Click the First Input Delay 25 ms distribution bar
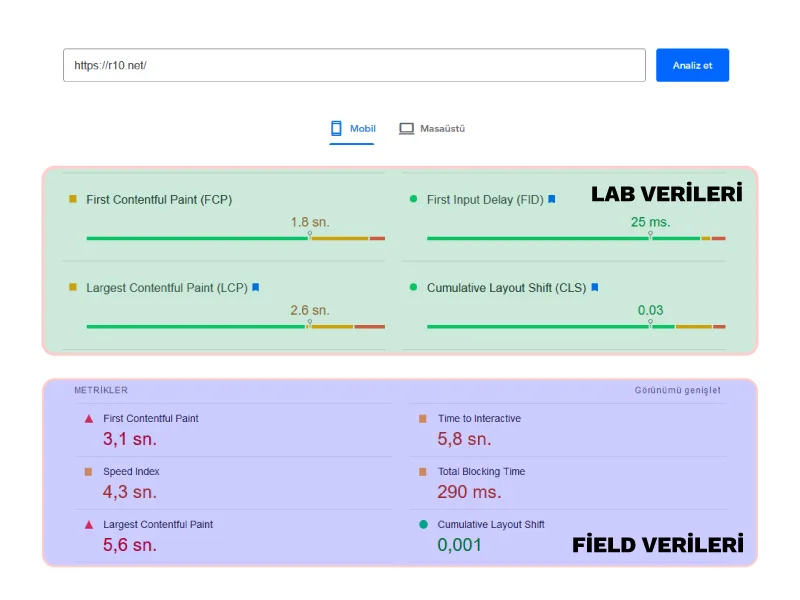 click(x=575, y=238)
